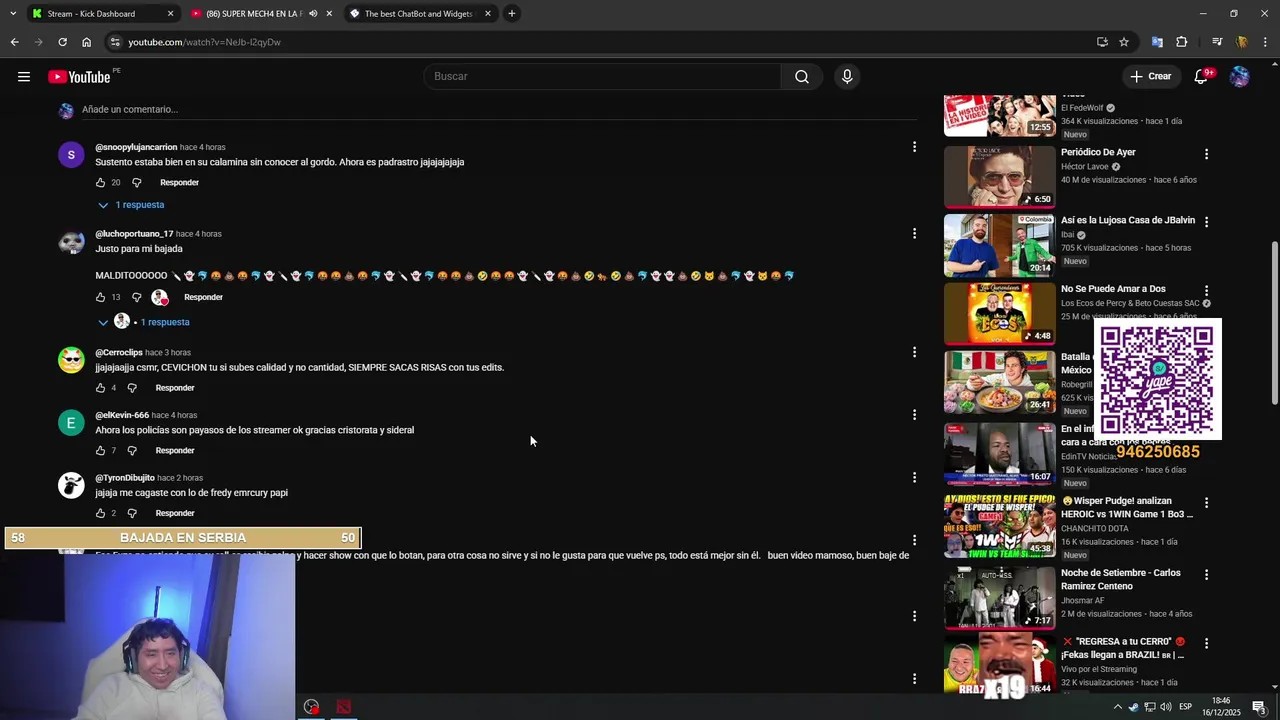Open a new browser tab
The image size is (1280, 720).
pos(511,14)
